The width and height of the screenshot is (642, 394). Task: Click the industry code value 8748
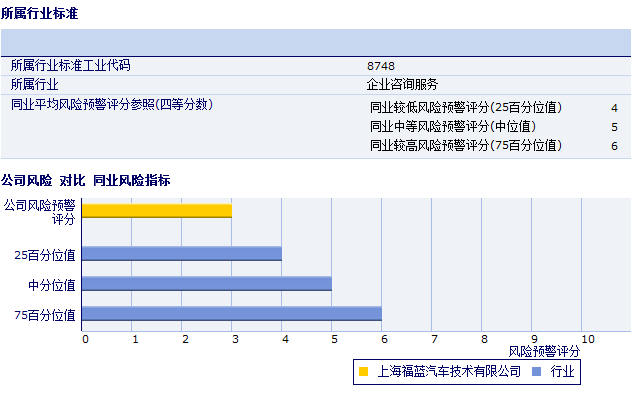pos(381,66)
